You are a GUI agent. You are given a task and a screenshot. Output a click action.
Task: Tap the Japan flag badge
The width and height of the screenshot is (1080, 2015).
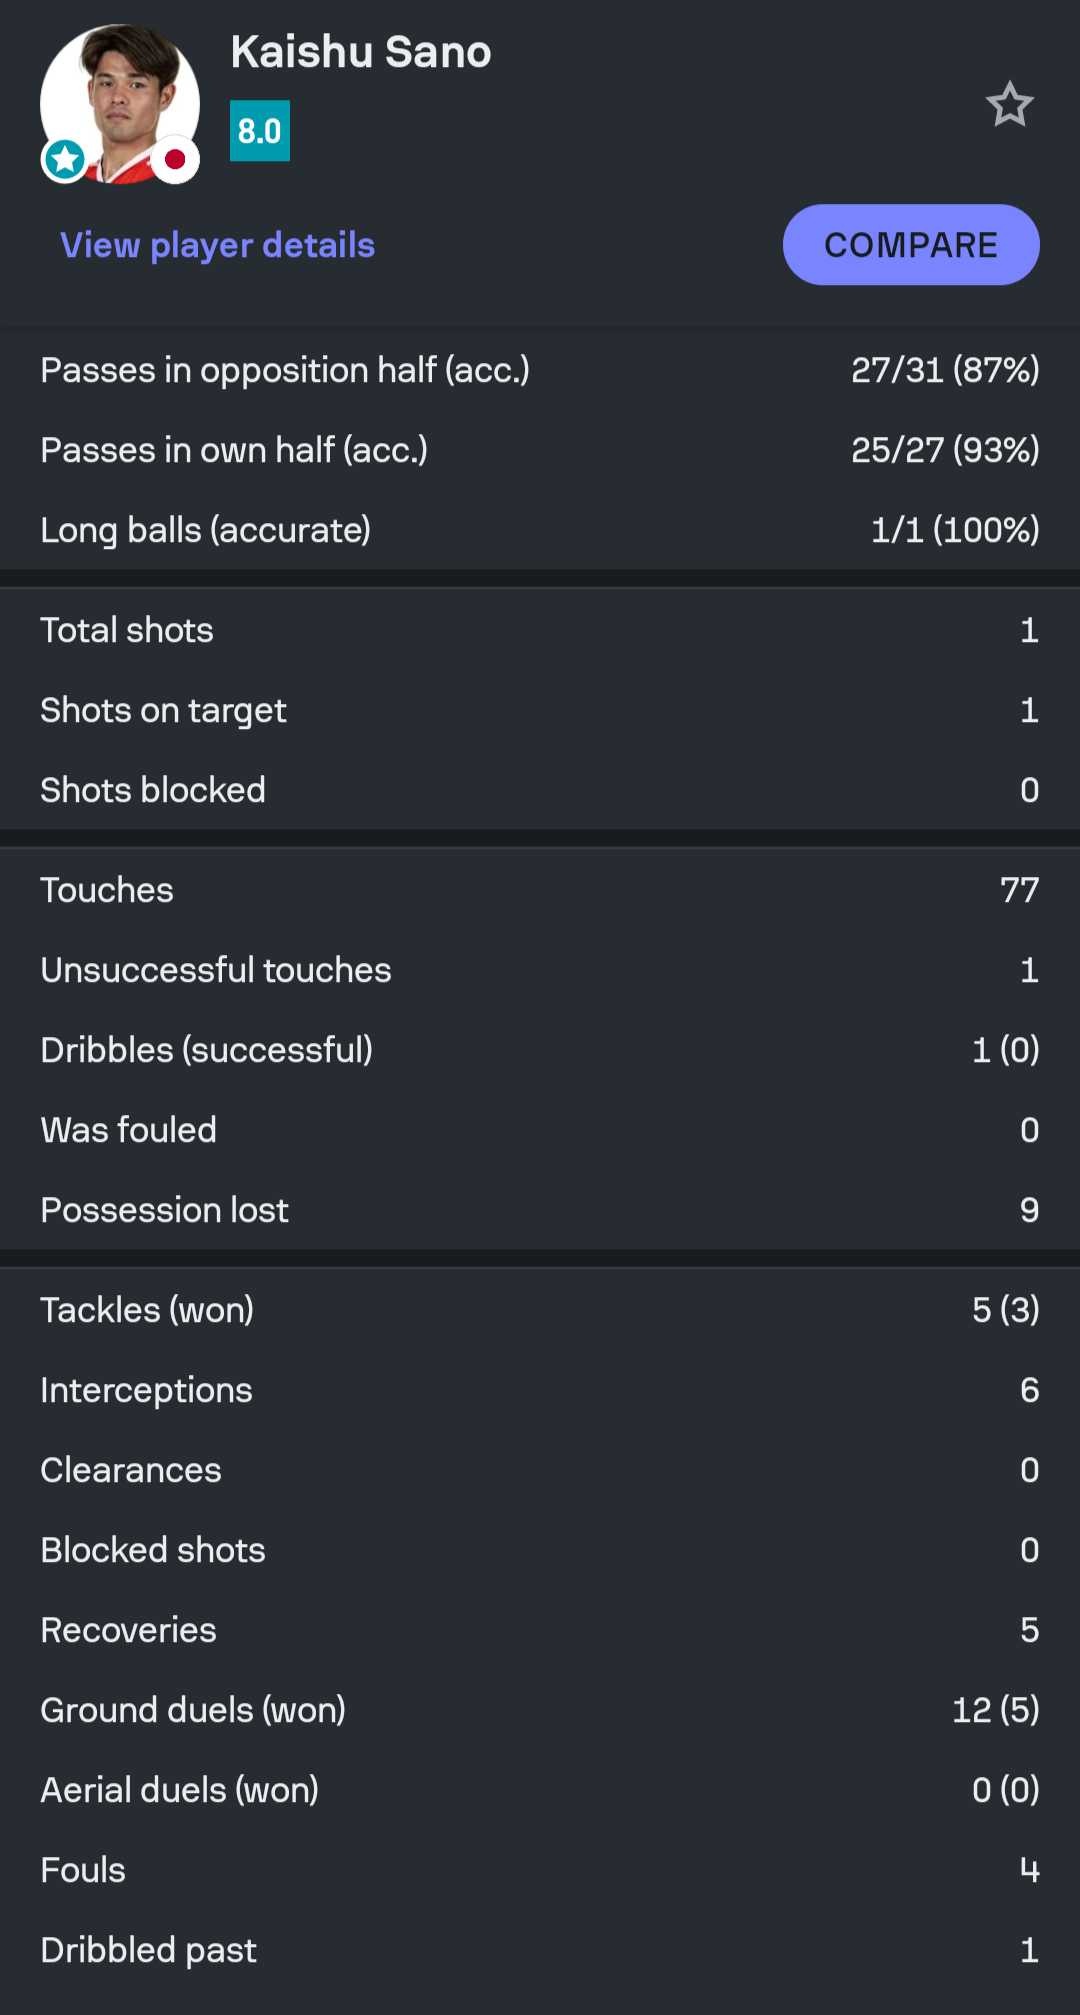(175, 159)
